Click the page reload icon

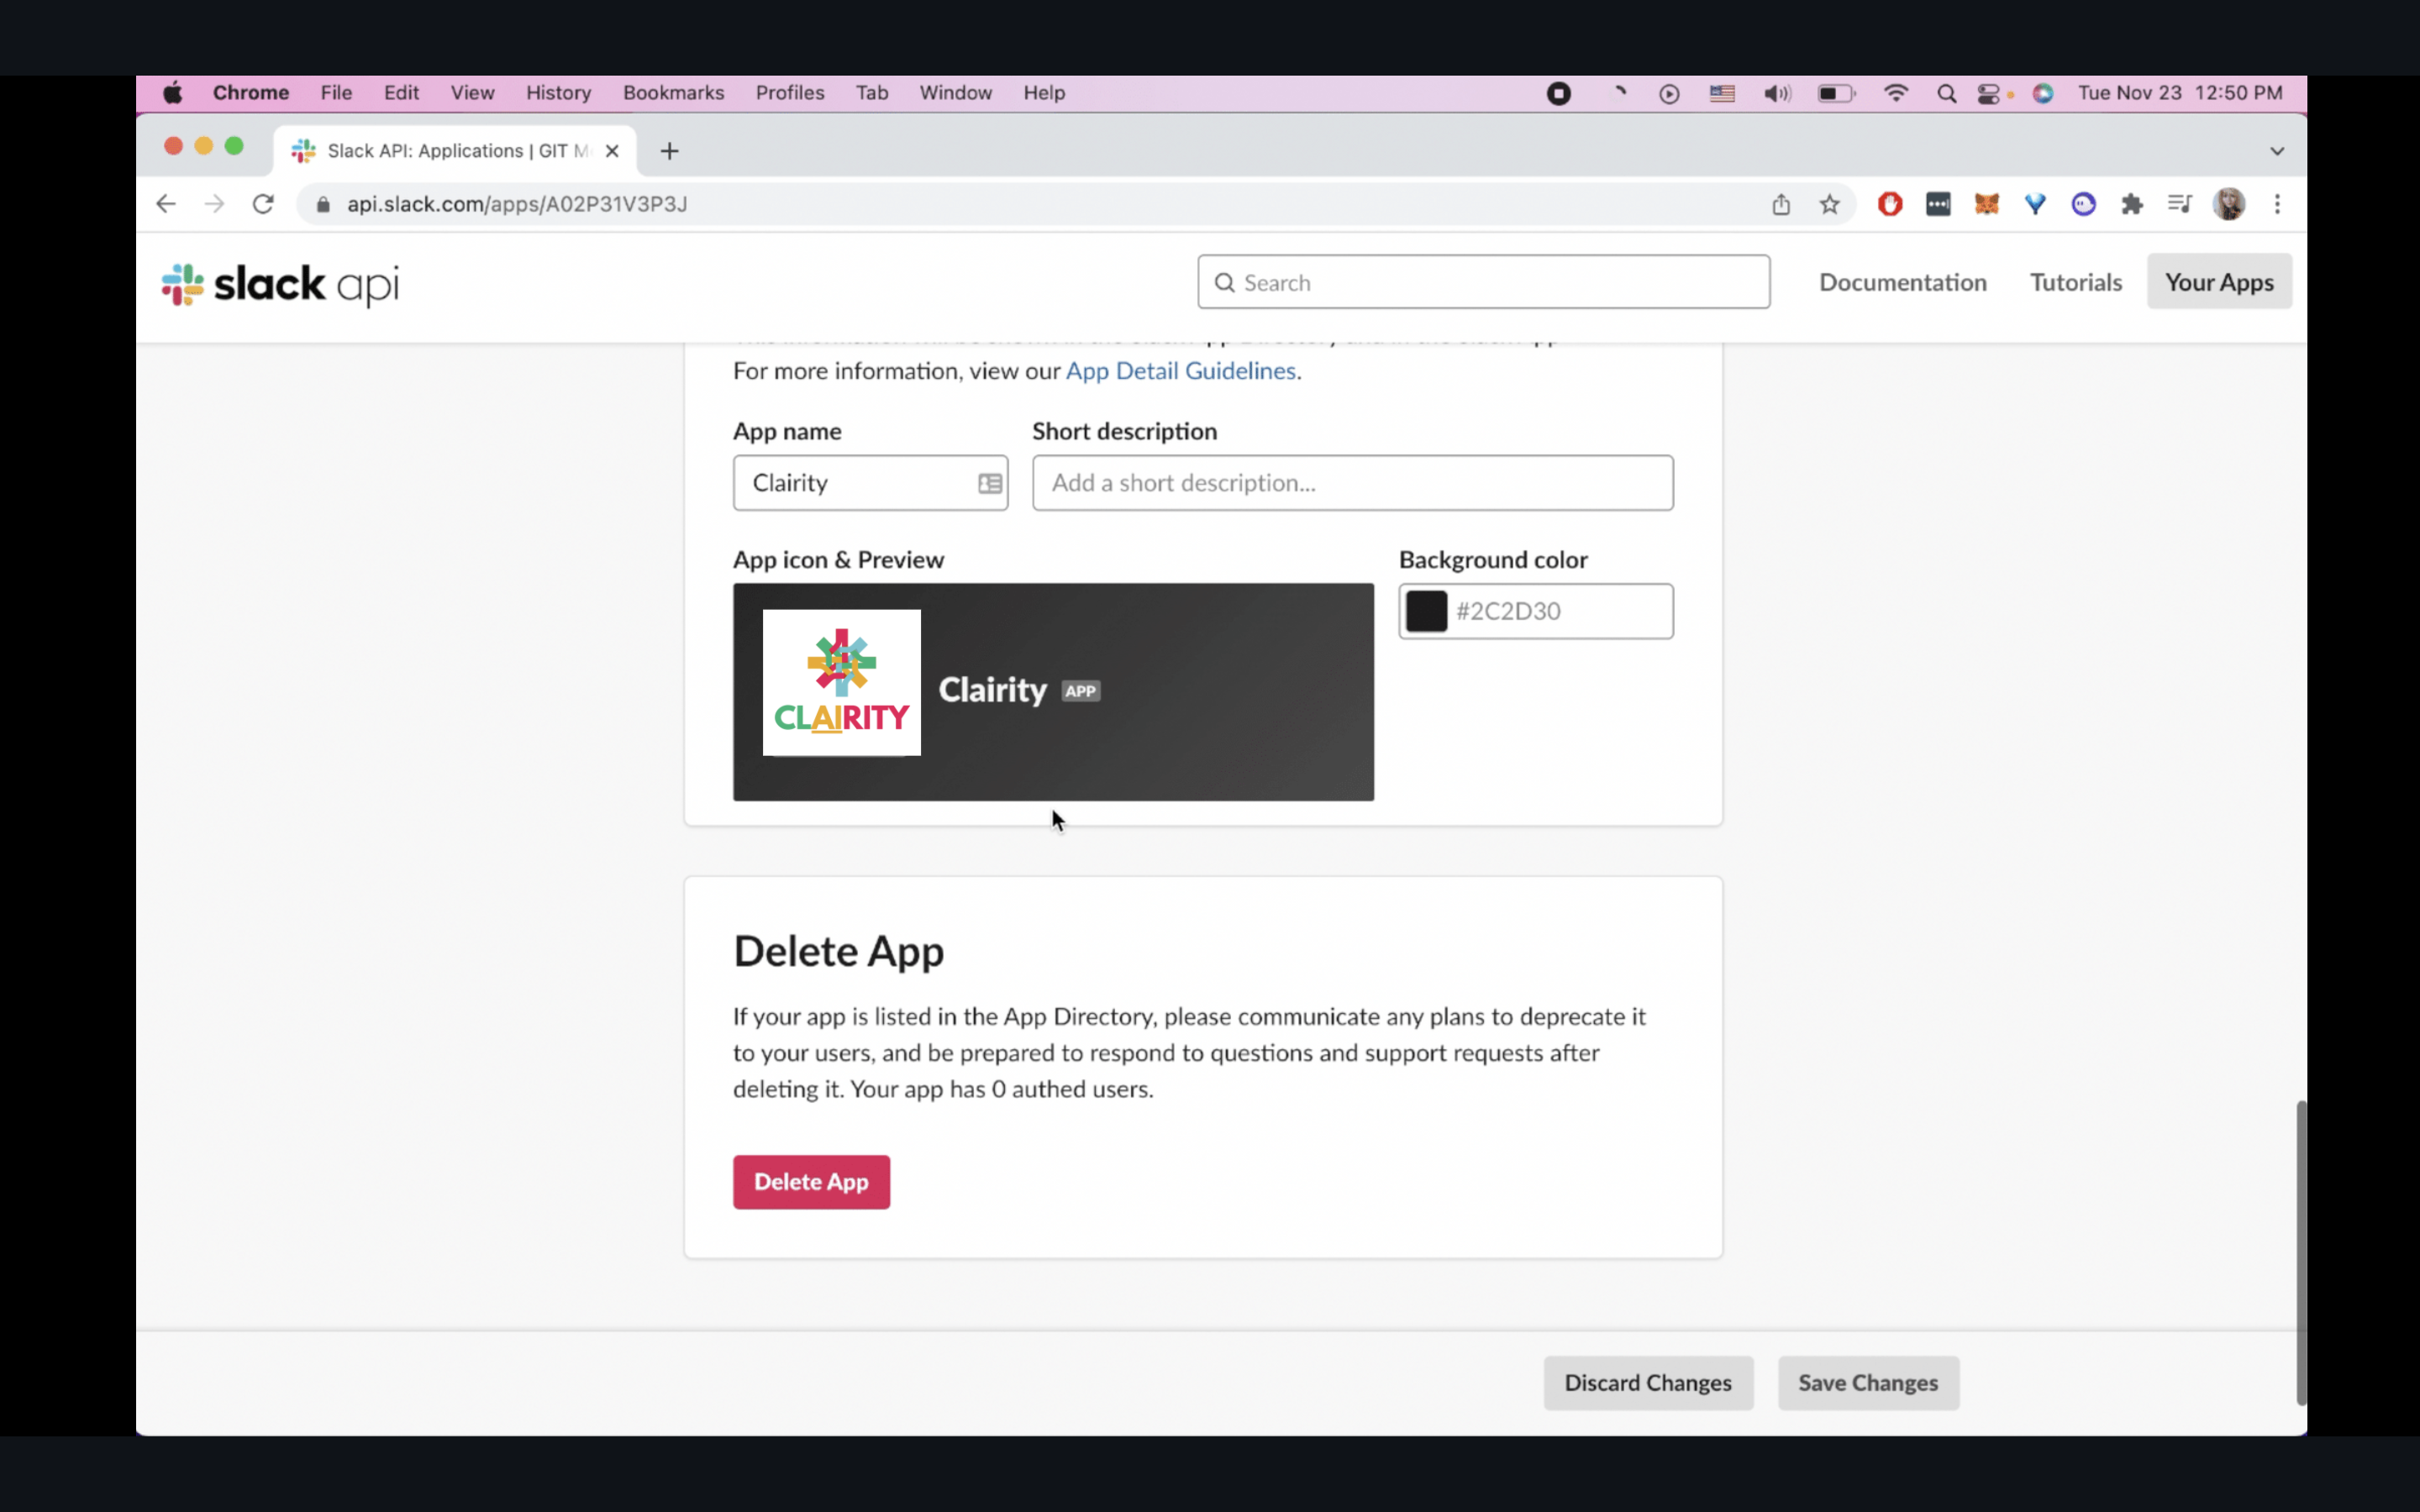click(263, 204)
